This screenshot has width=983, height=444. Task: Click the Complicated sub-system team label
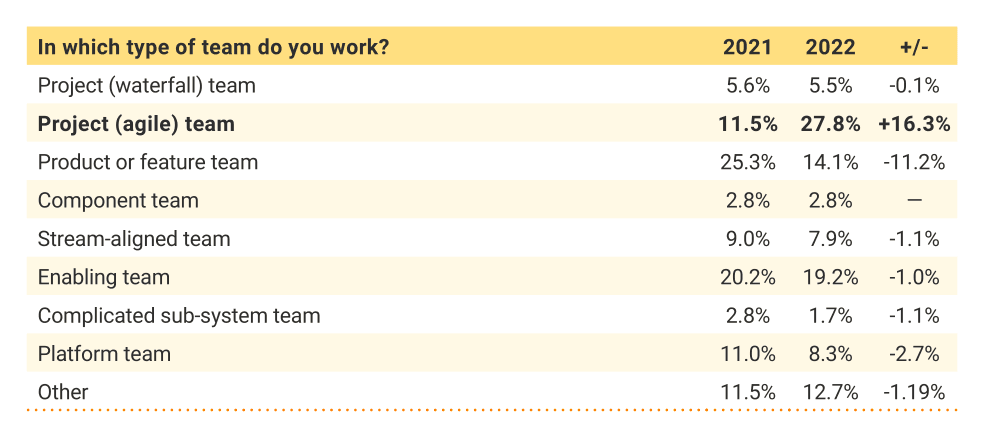(179, 315)
